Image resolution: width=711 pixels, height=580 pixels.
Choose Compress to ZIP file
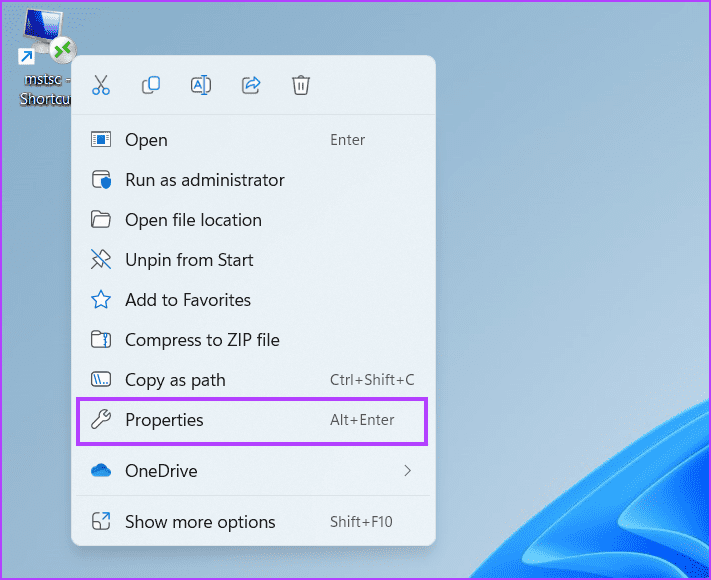pyautogui.click(x=253, y=340)
